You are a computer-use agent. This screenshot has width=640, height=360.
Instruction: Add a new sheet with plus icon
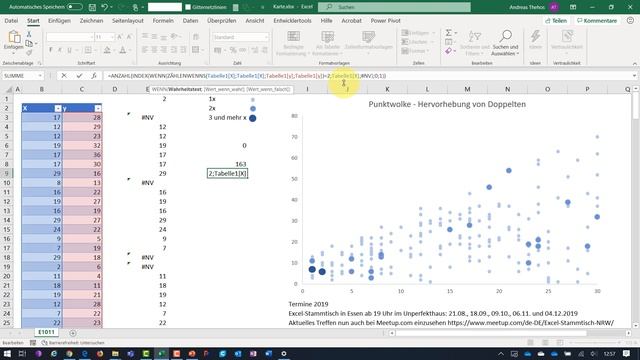pyautogui.click(x=73, y=333)
